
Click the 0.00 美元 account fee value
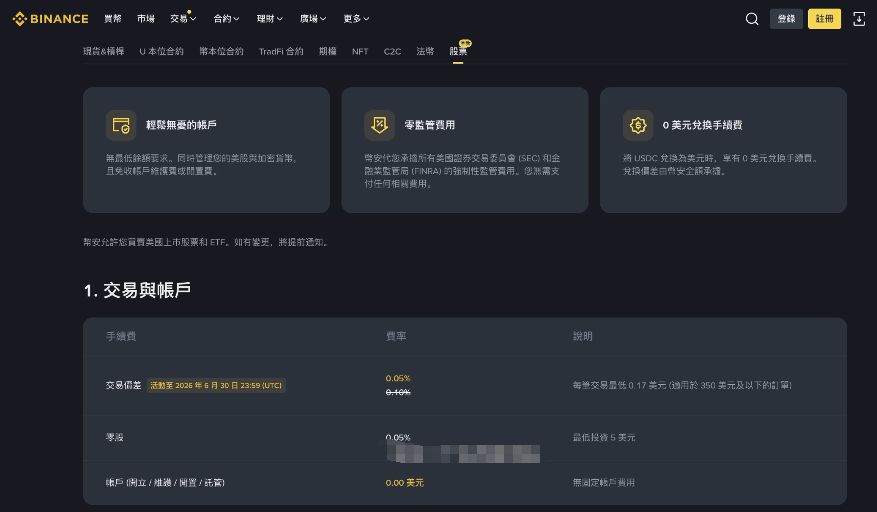coord(404,482)
